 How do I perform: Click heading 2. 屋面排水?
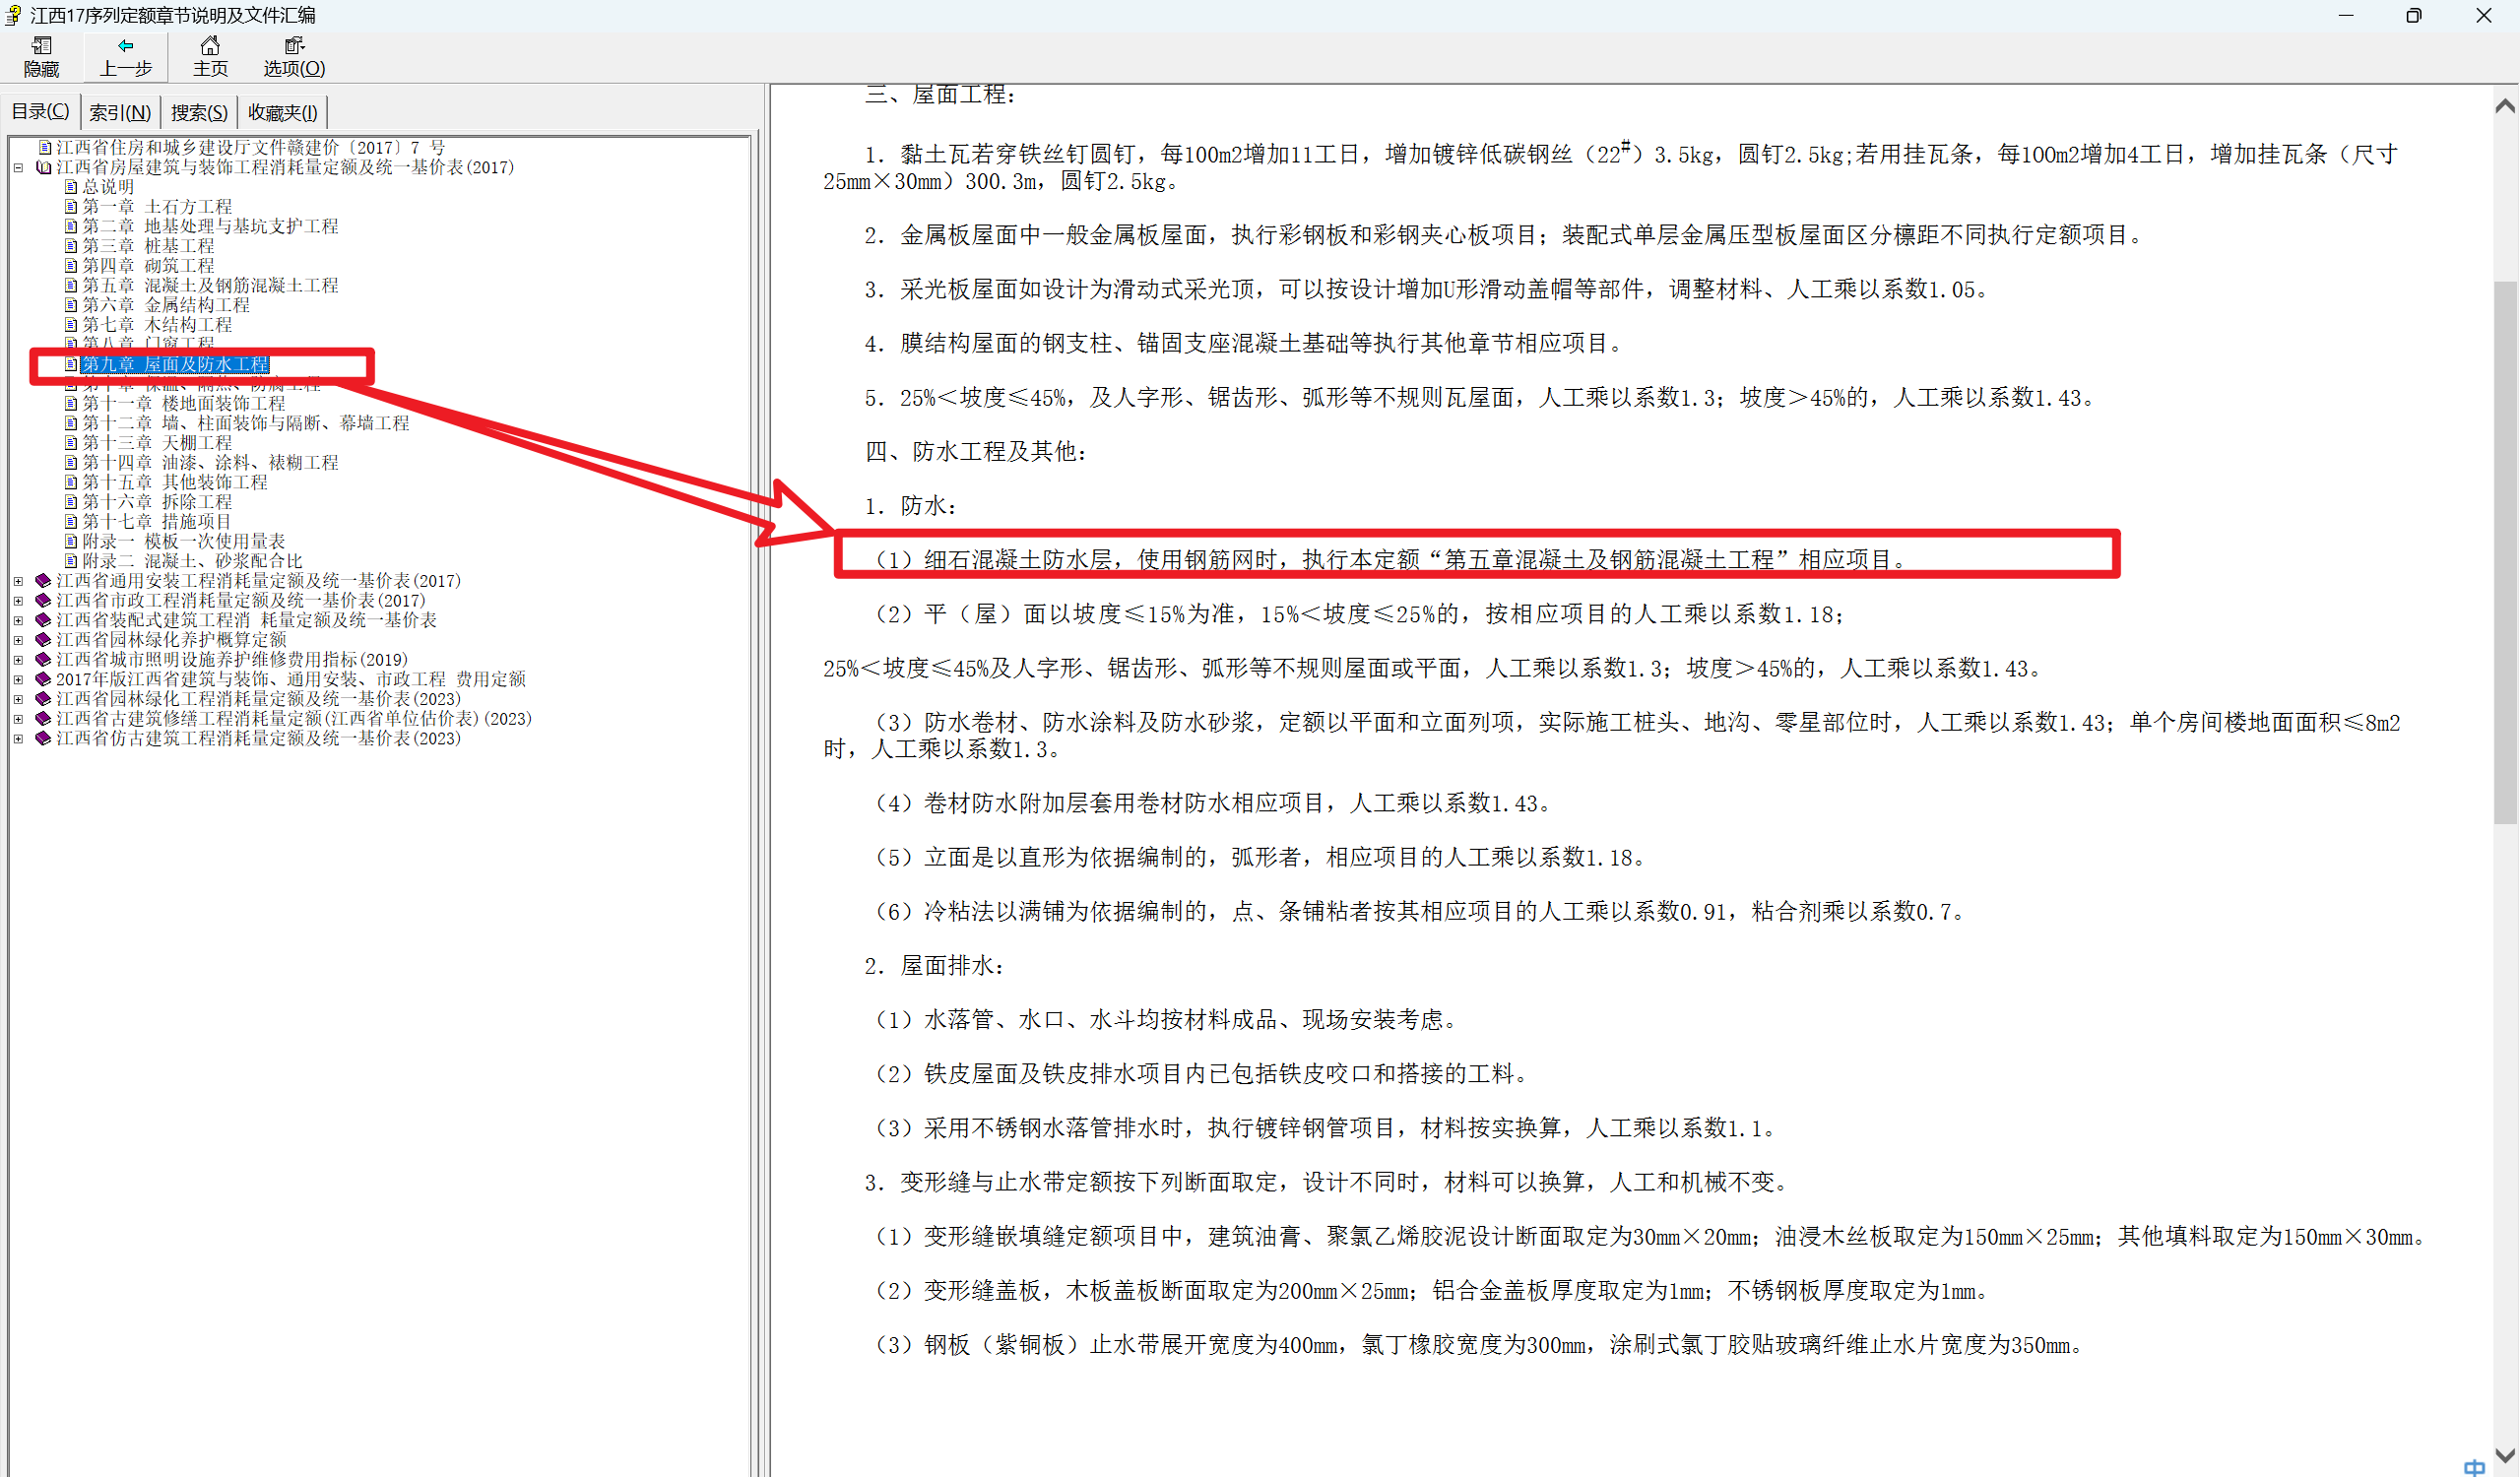935,966
